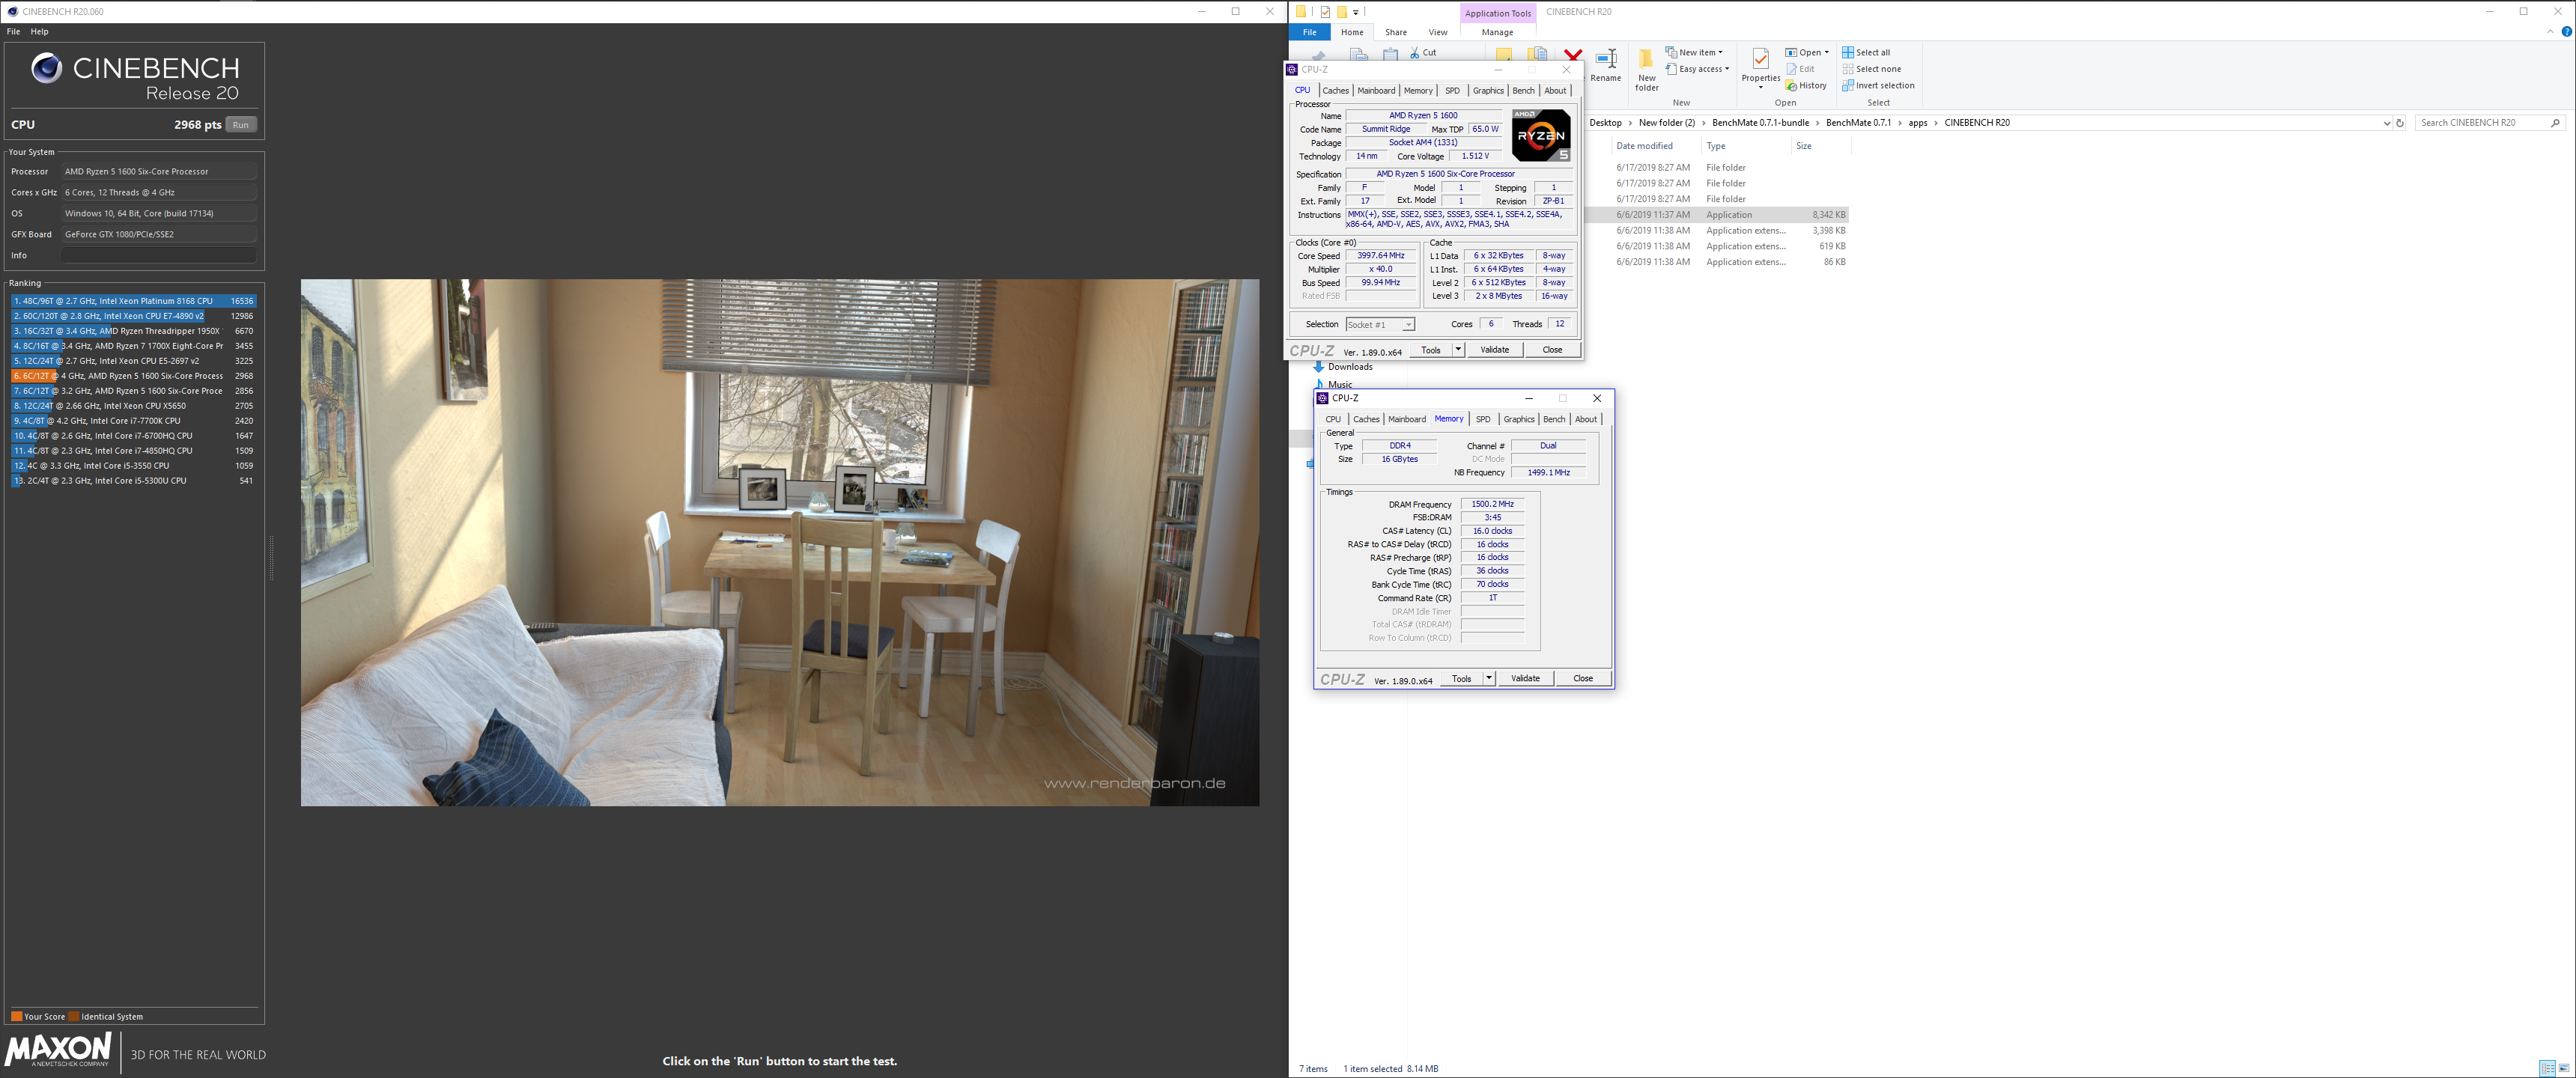Viewport: 2576px width, 1078px height.
Task: Open Mainboard tab in lower CPU-Z window
Action: coord(1407,420)
